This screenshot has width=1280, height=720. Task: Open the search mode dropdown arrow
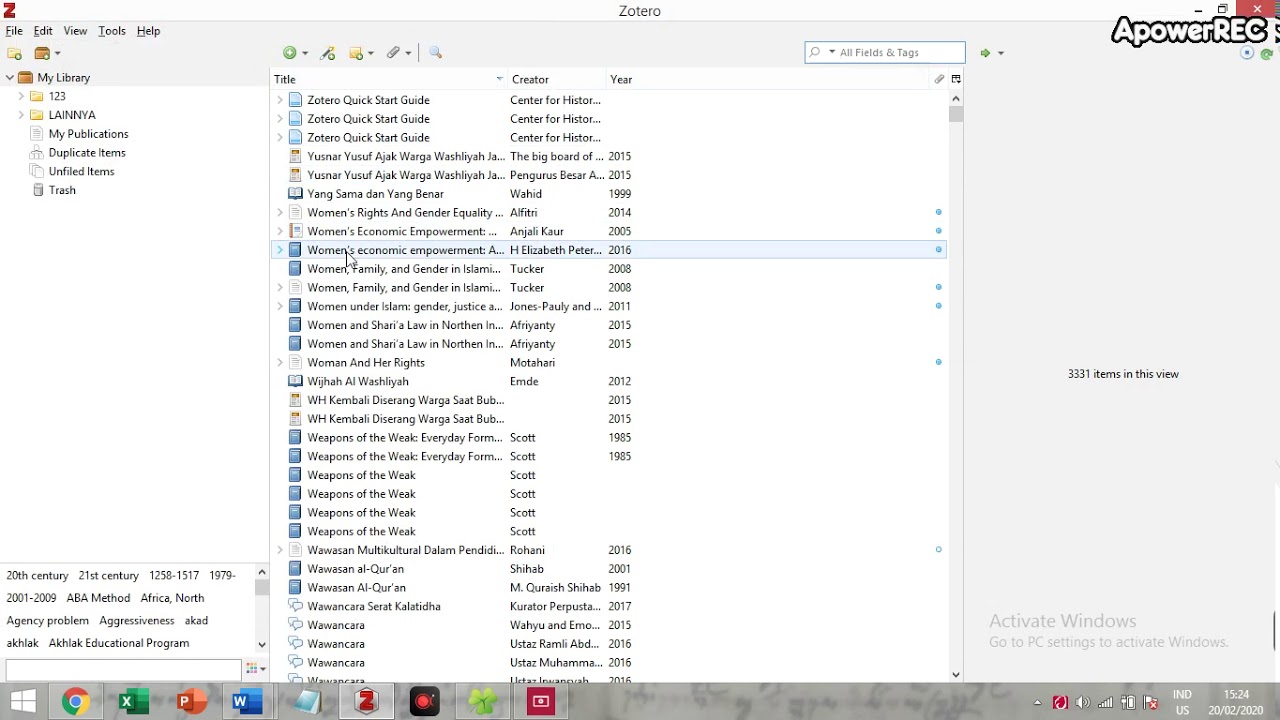pyautogui.click(x=832, y=53)
